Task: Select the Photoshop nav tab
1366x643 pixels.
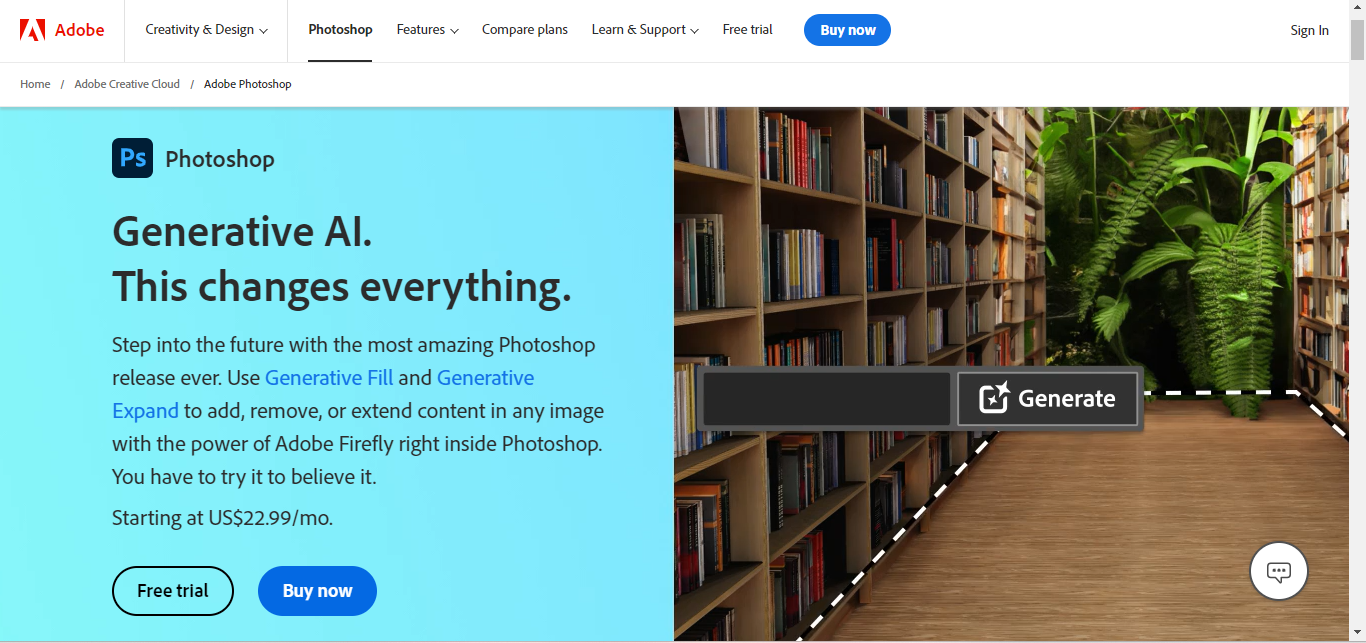Action: tap(340, 30)
